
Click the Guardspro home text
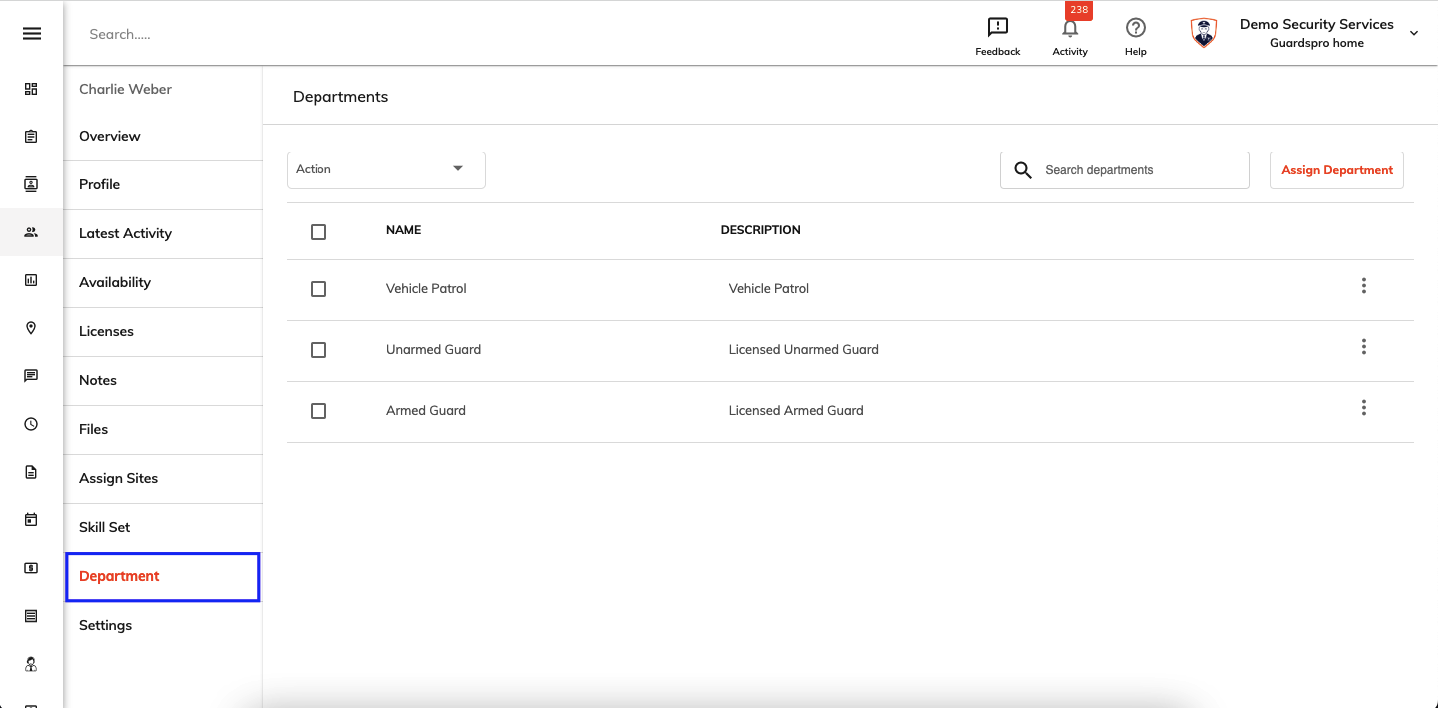(x=1317, y=43)
